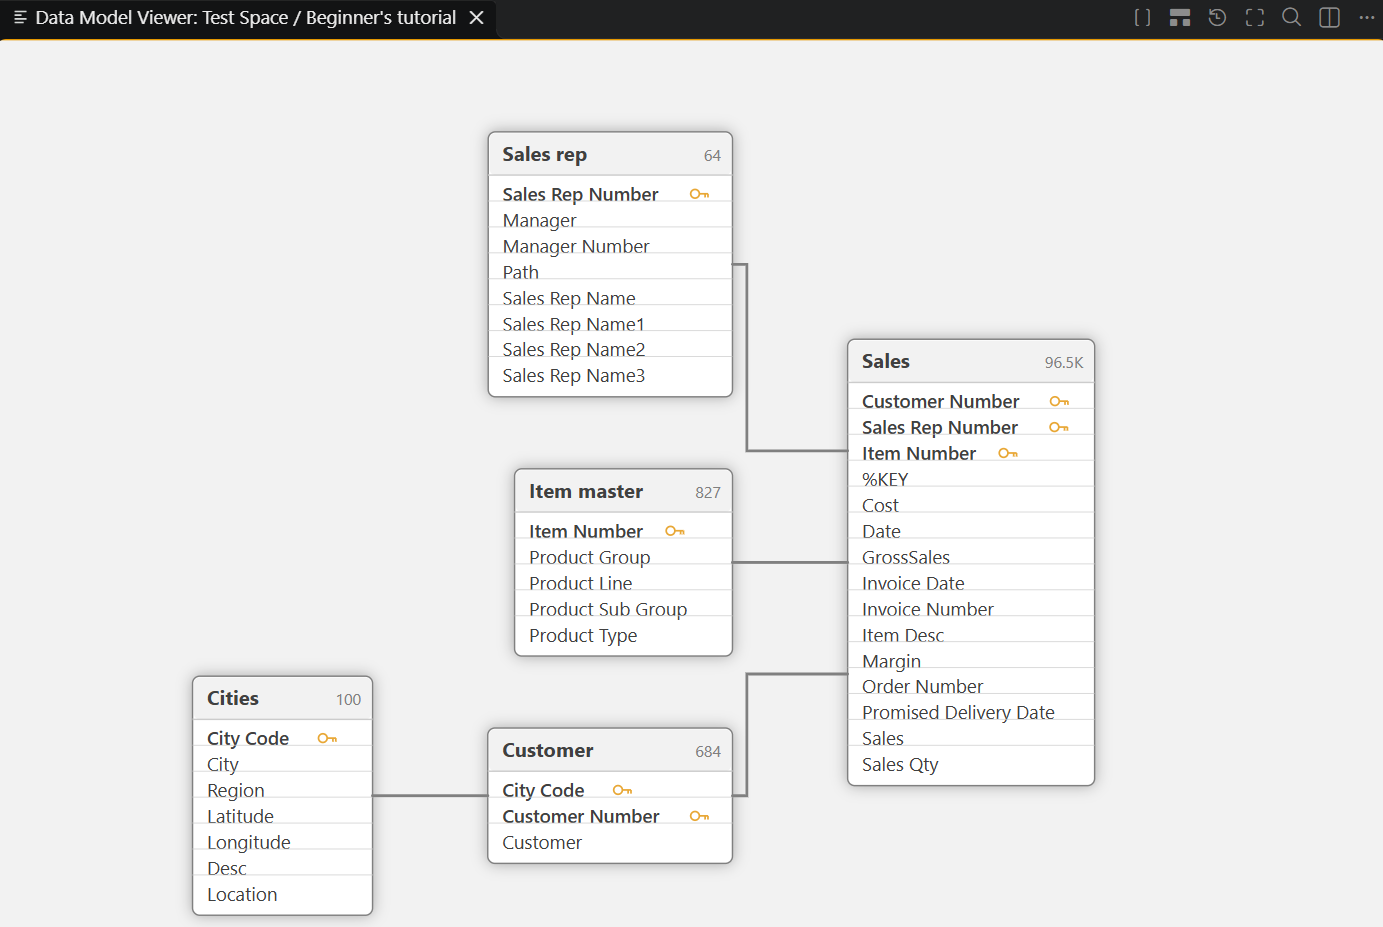Screen dimensions: 1383x927
Task: Click key icon beside Sales Rep Number in Sales rep
Action: [699, 194]
